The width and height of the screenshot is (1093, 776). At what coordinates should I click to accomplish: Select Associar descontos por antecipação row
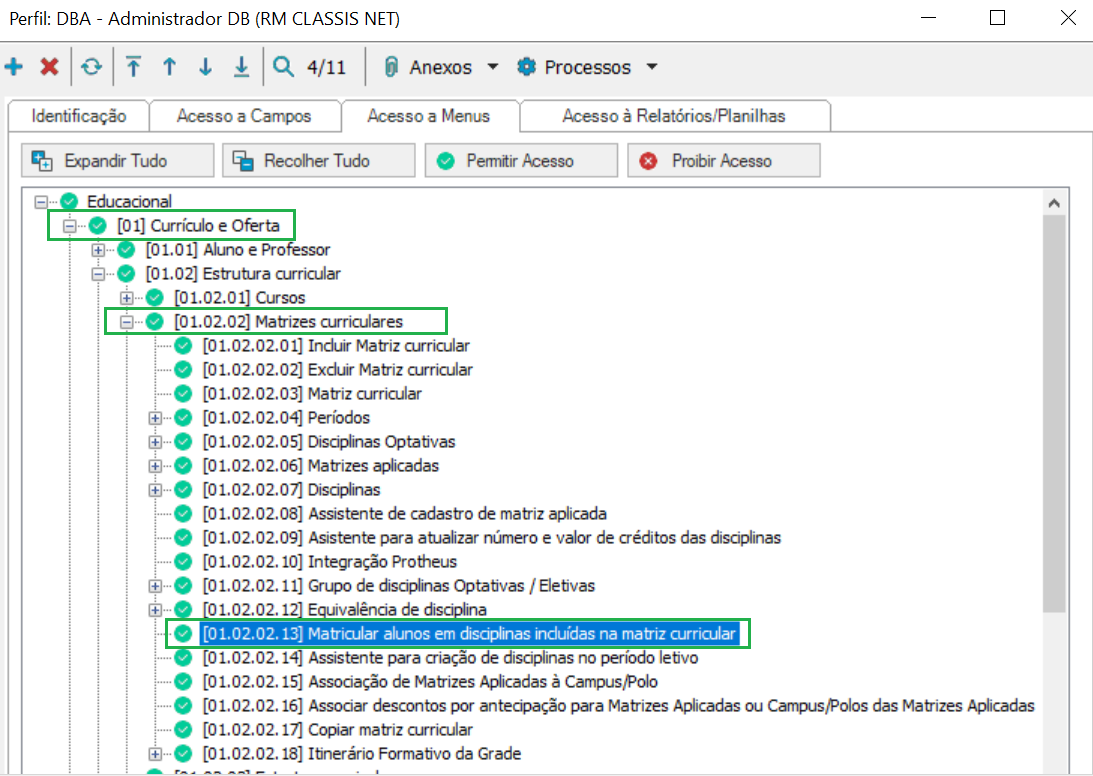pos(618,706)
